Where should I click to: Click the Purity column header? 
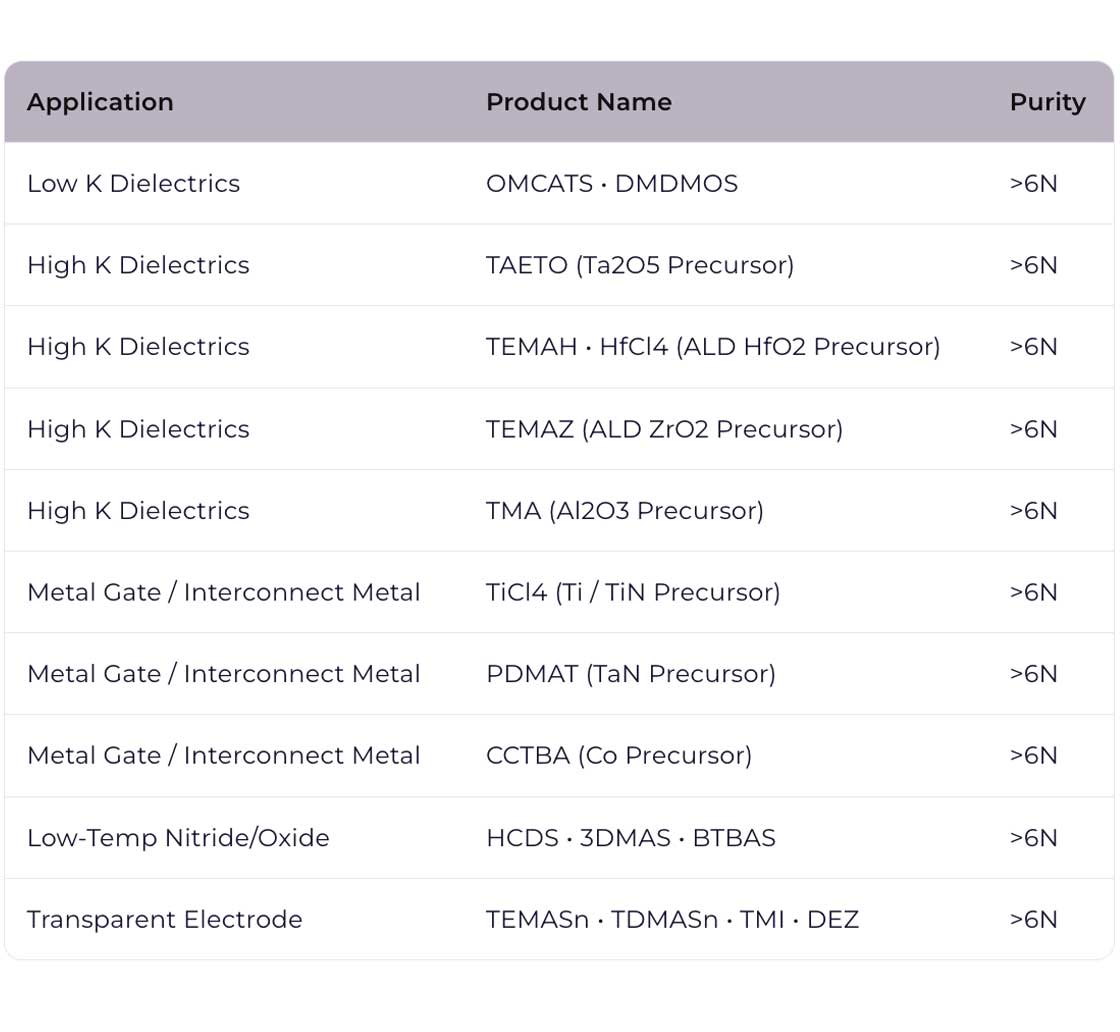(1047, 102)
